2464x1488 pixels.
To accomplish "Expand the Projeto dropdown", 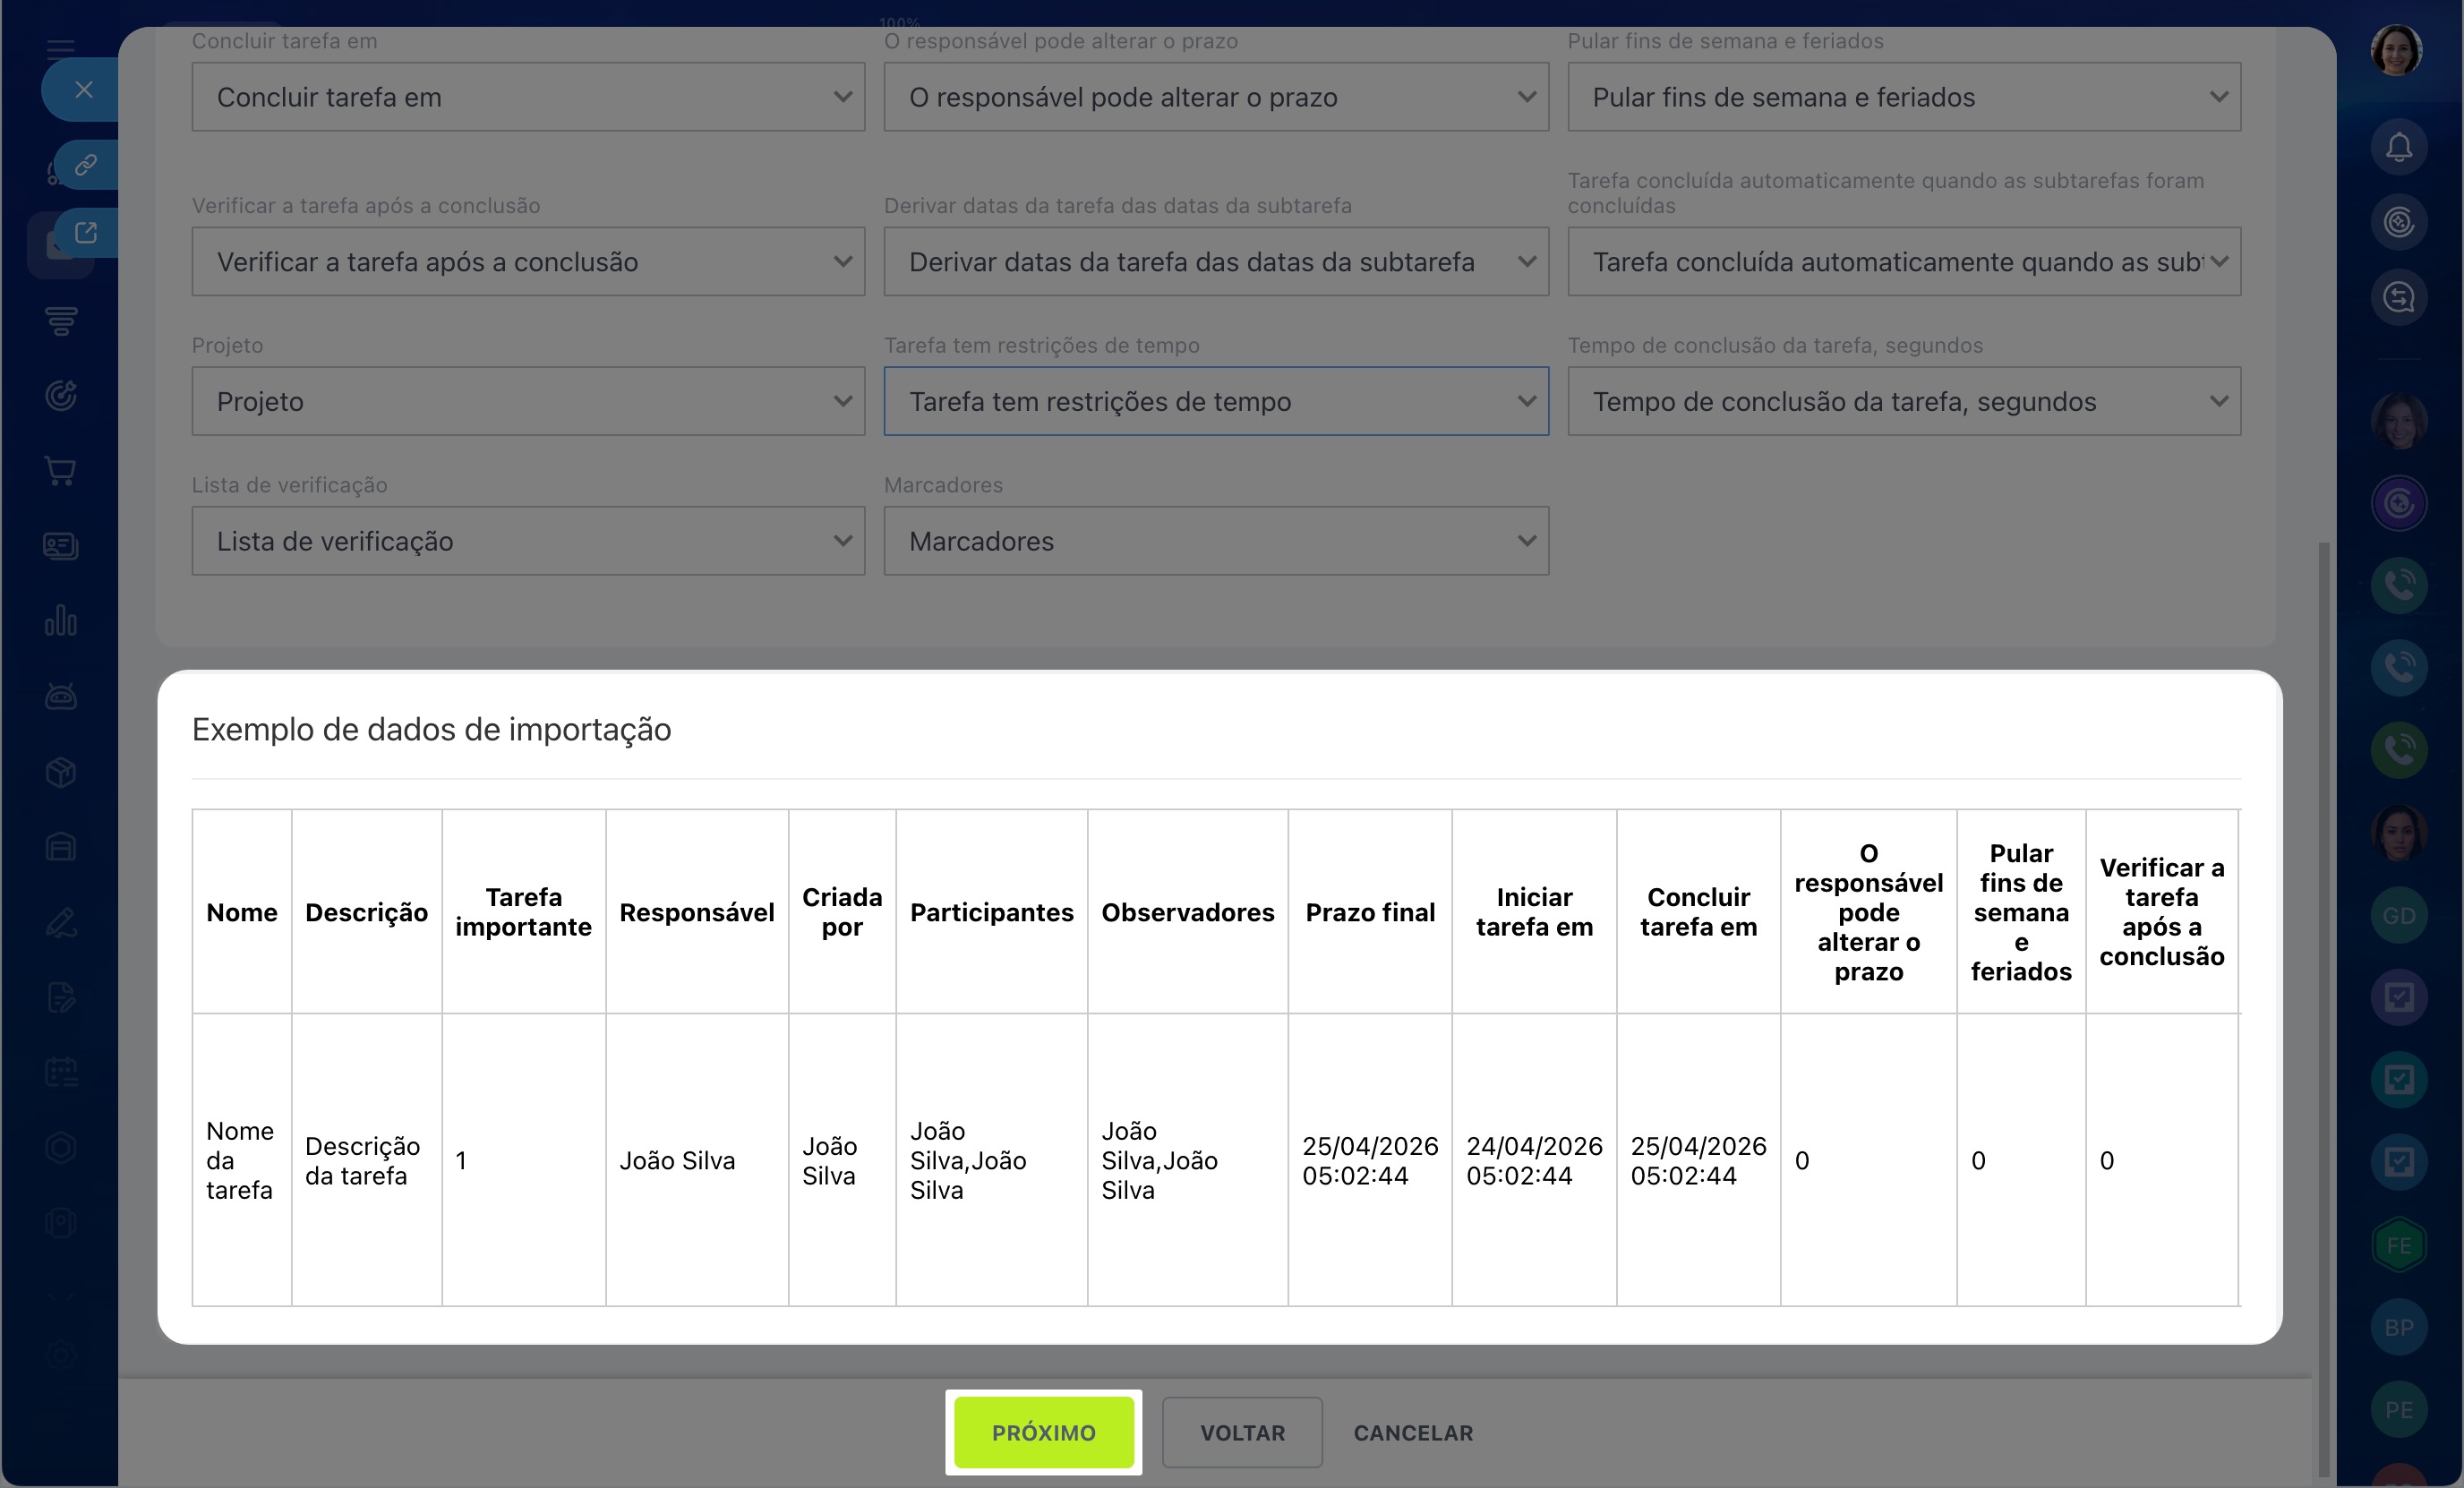I will click(528, 401).
